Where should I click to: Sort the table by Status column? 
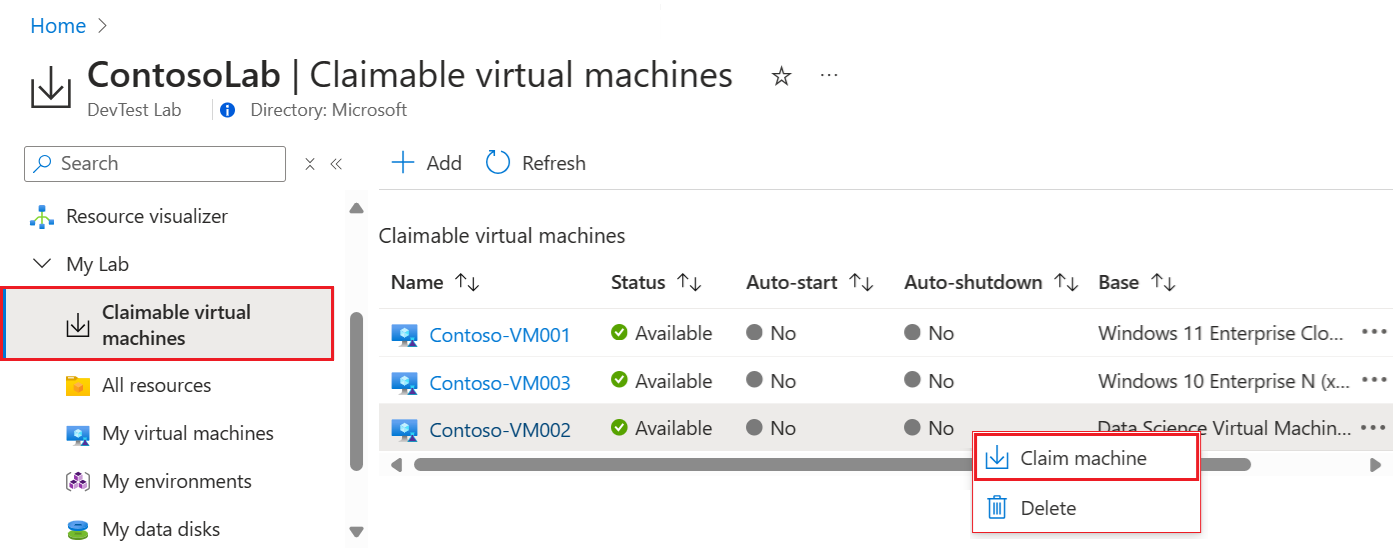pos(689,283)
